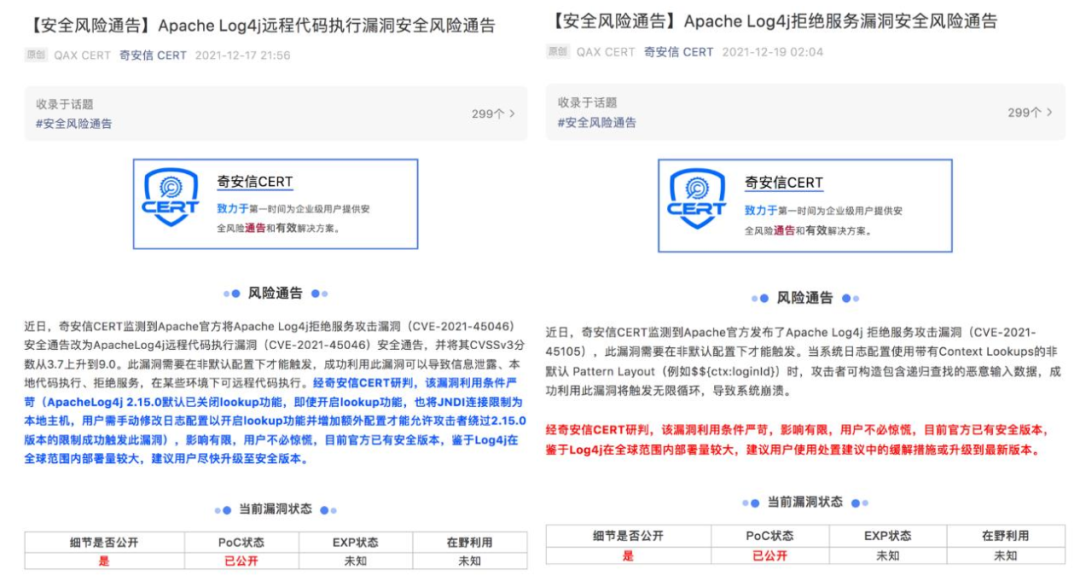
Task: Click 收录于话题 label in left article
Action: point(65,105)
